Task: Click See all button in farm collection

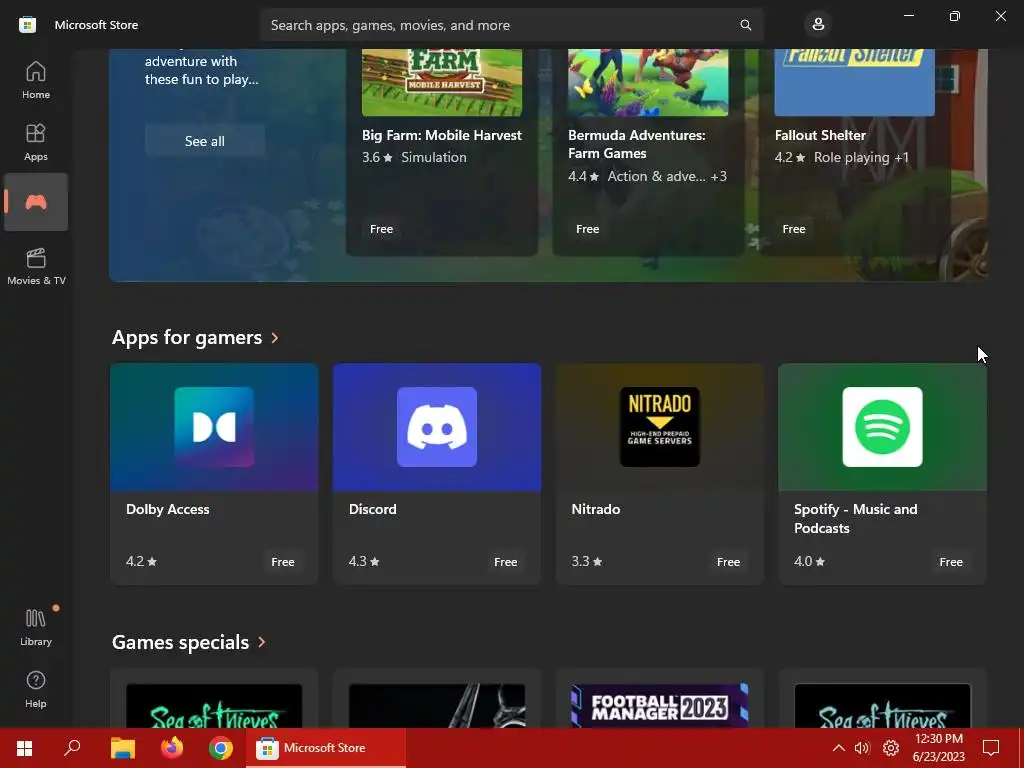Action: point(204,140)
